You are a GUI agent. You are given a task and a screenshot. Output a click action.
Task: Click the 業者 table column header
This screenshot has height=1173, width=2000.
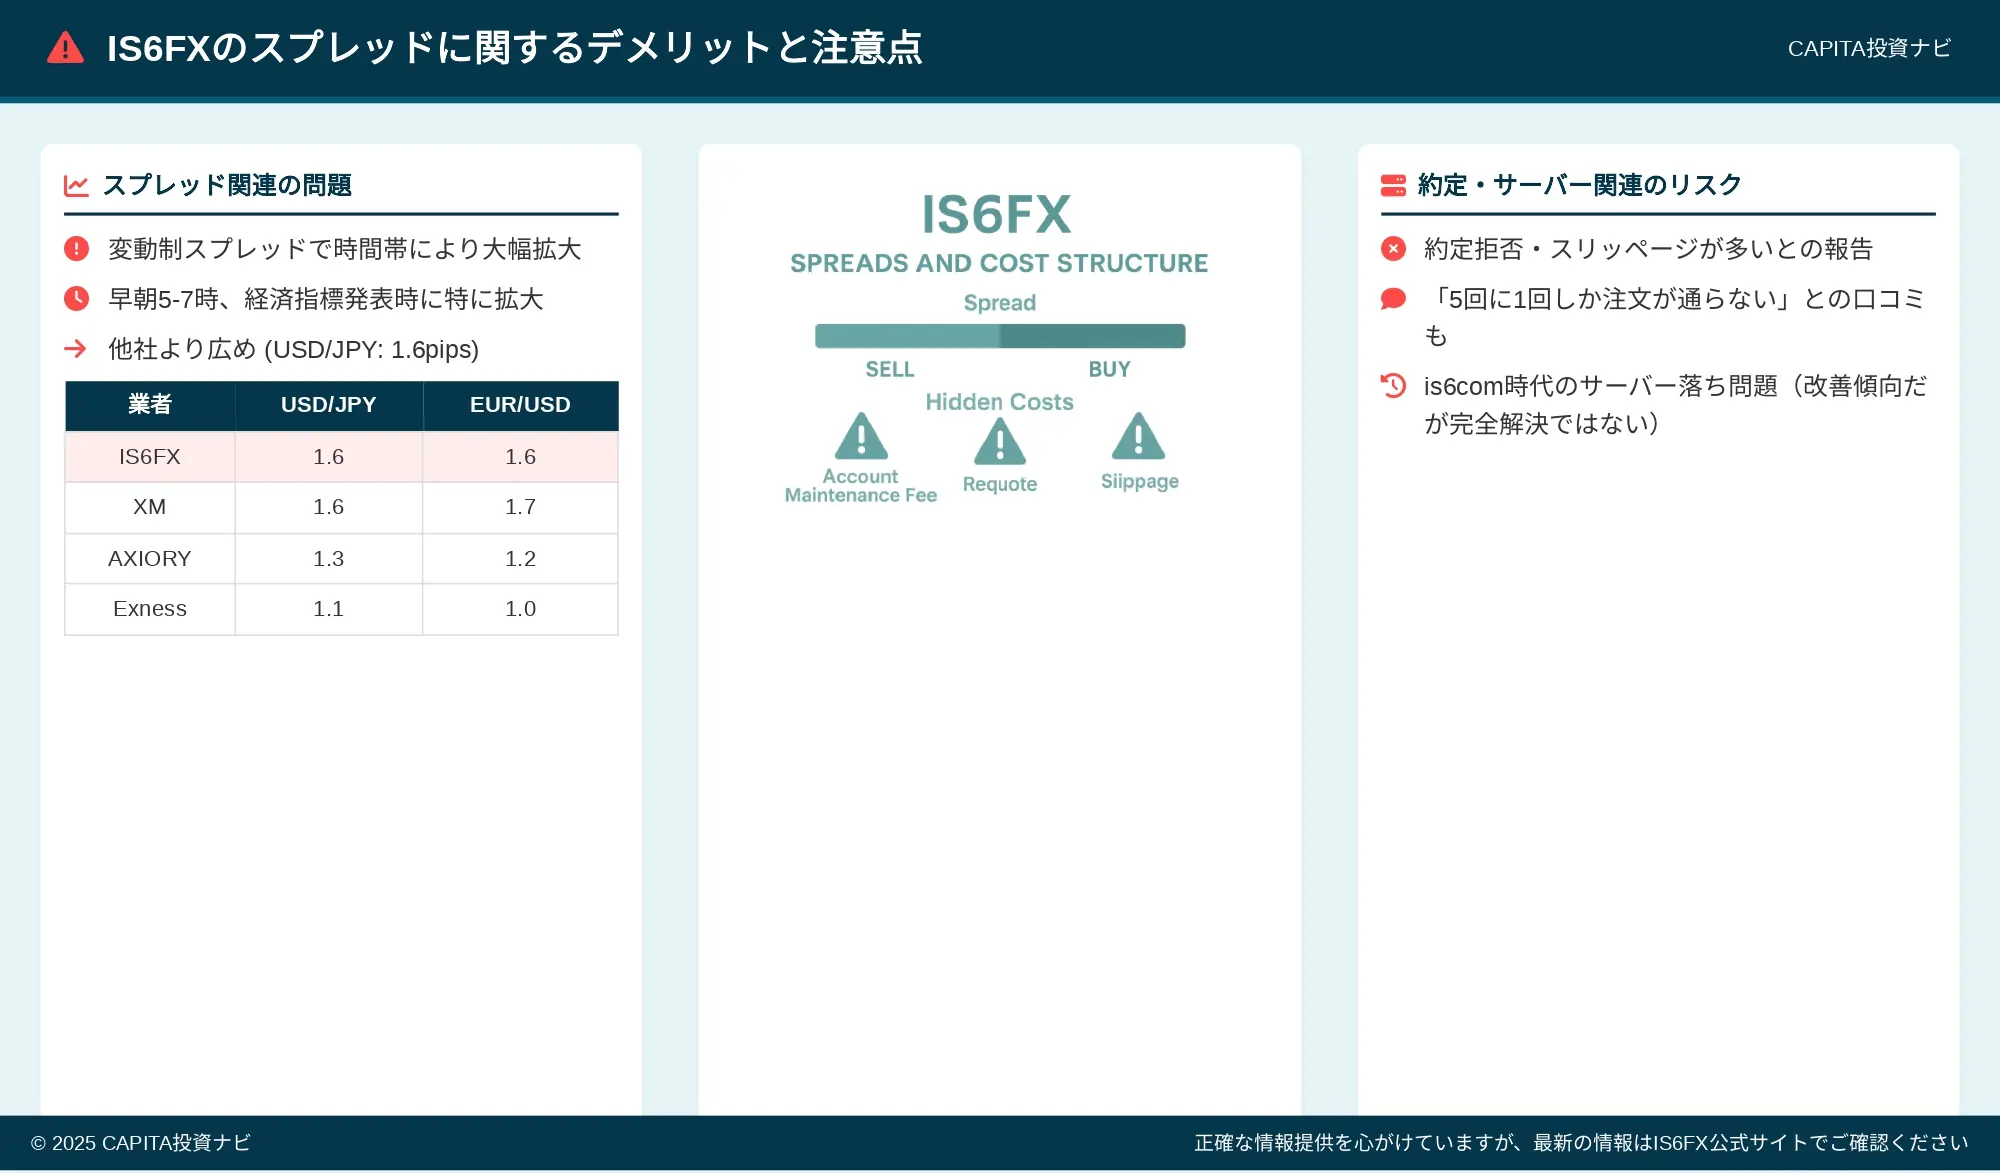tap(150, 405)
